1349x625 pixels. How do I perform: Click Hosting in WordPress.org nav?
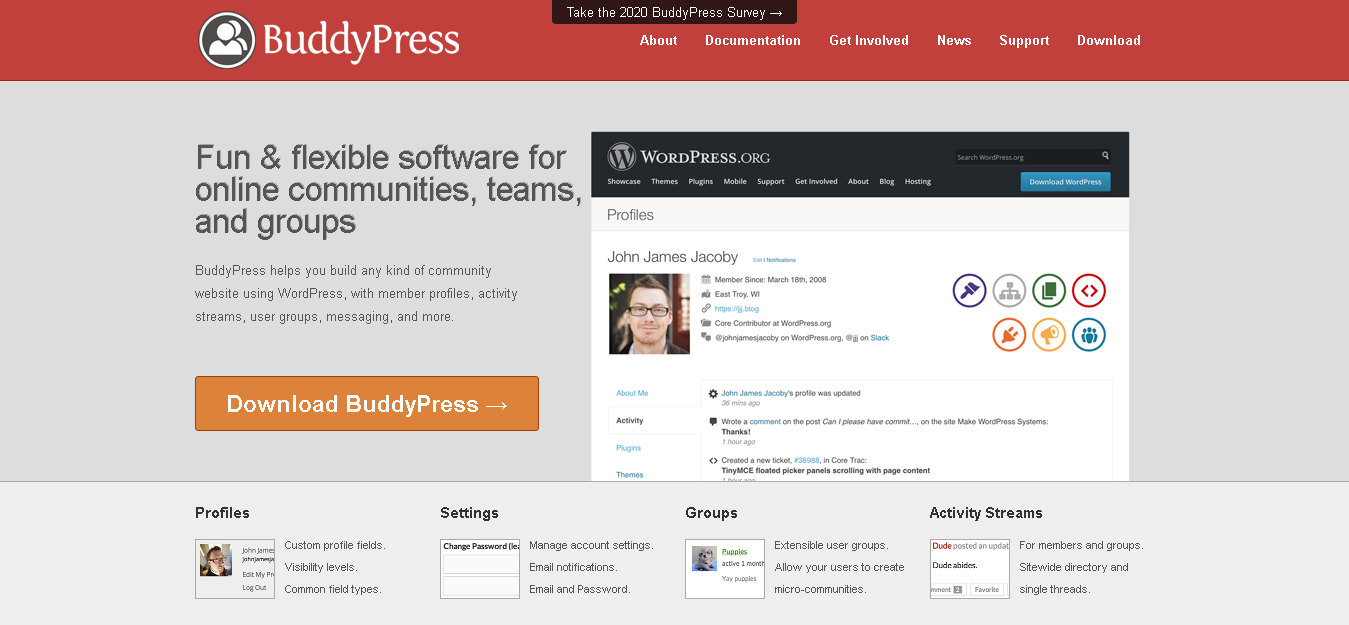click(918, 182)
